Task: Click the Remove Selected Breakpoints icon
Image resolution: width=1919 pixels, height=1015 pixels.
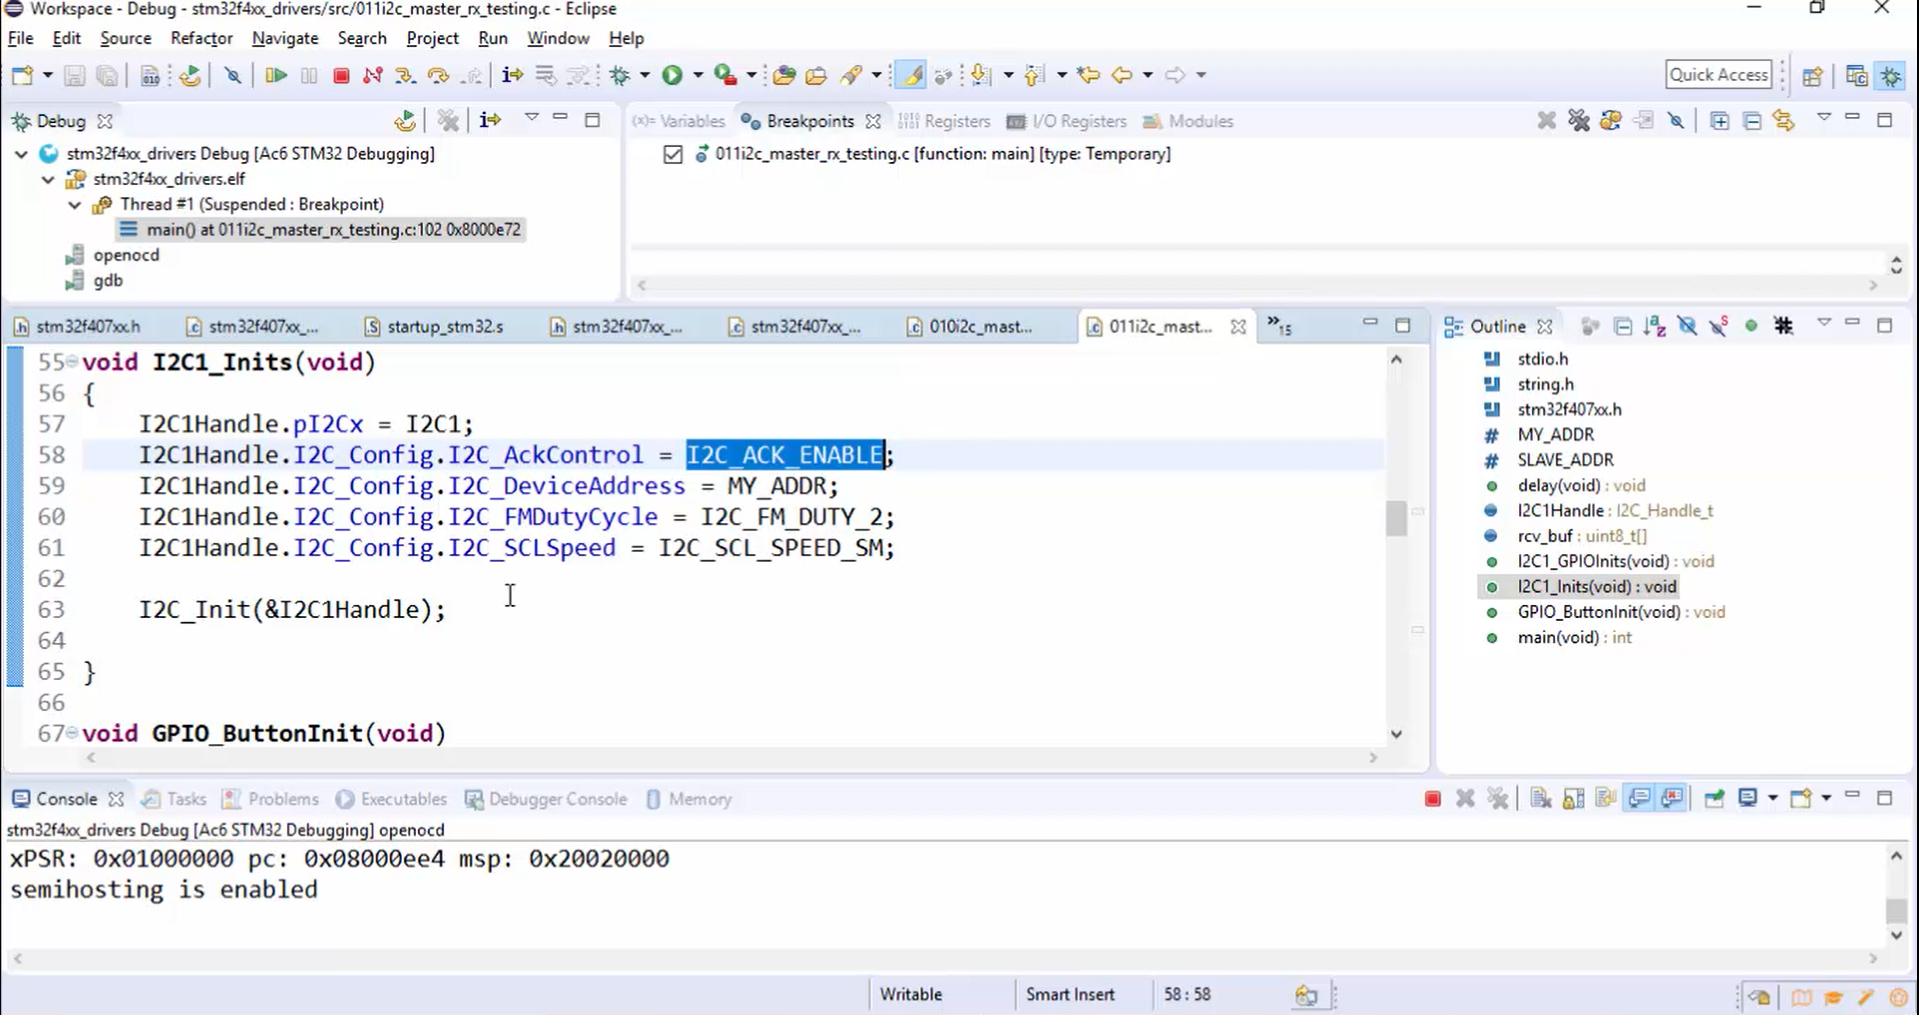Action: tap(1547, 121)
